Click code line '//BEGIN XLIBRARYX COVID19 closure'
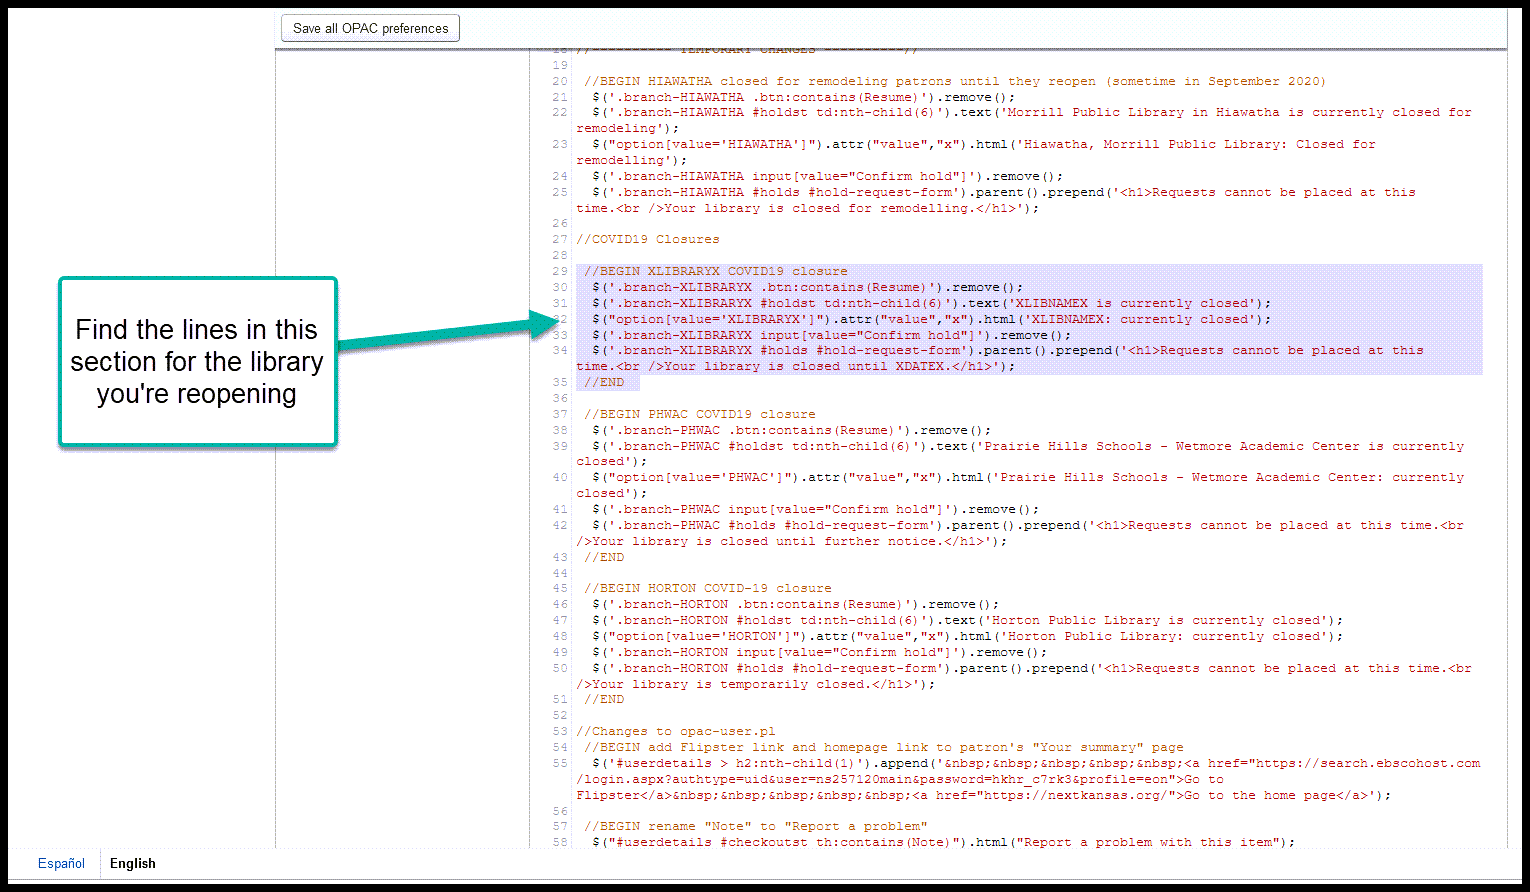 715,271
